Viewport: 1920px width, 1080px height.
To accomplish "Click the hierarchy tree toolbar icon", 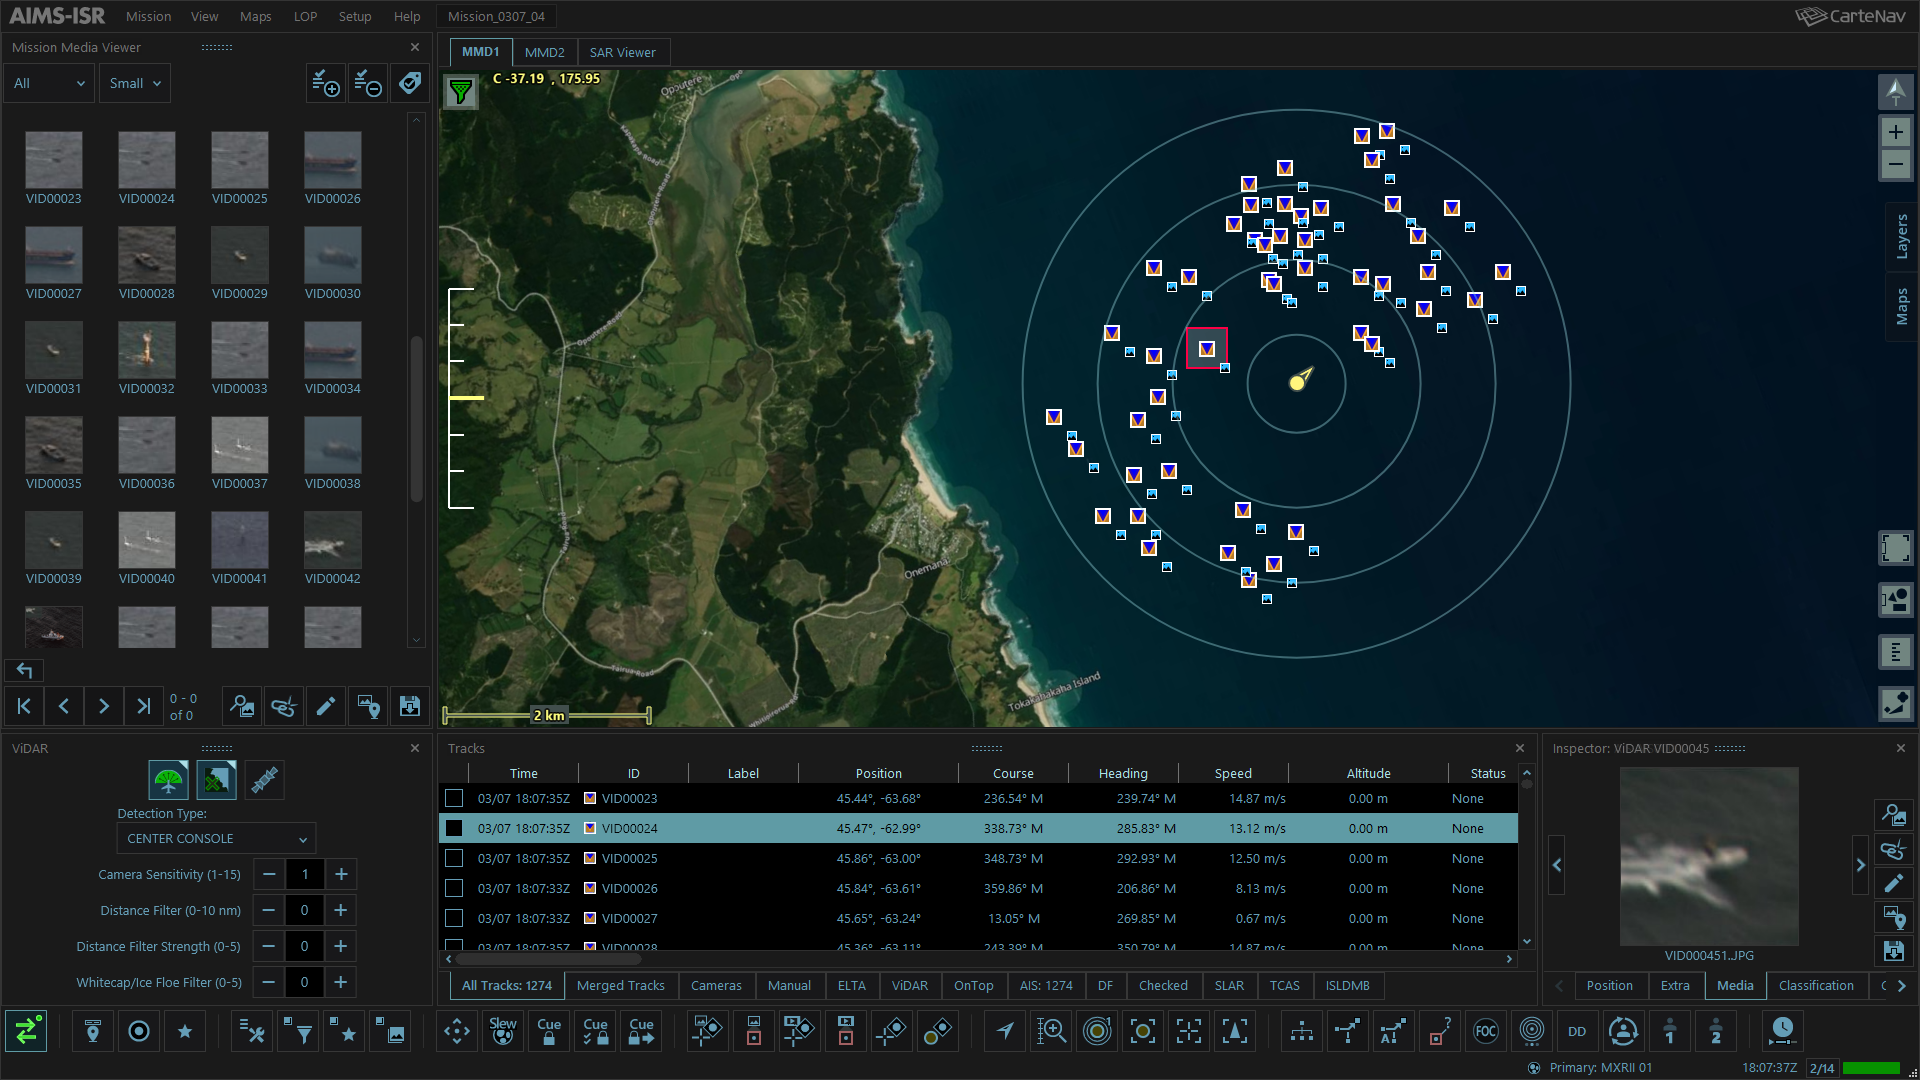I will coord(1301,1031).
